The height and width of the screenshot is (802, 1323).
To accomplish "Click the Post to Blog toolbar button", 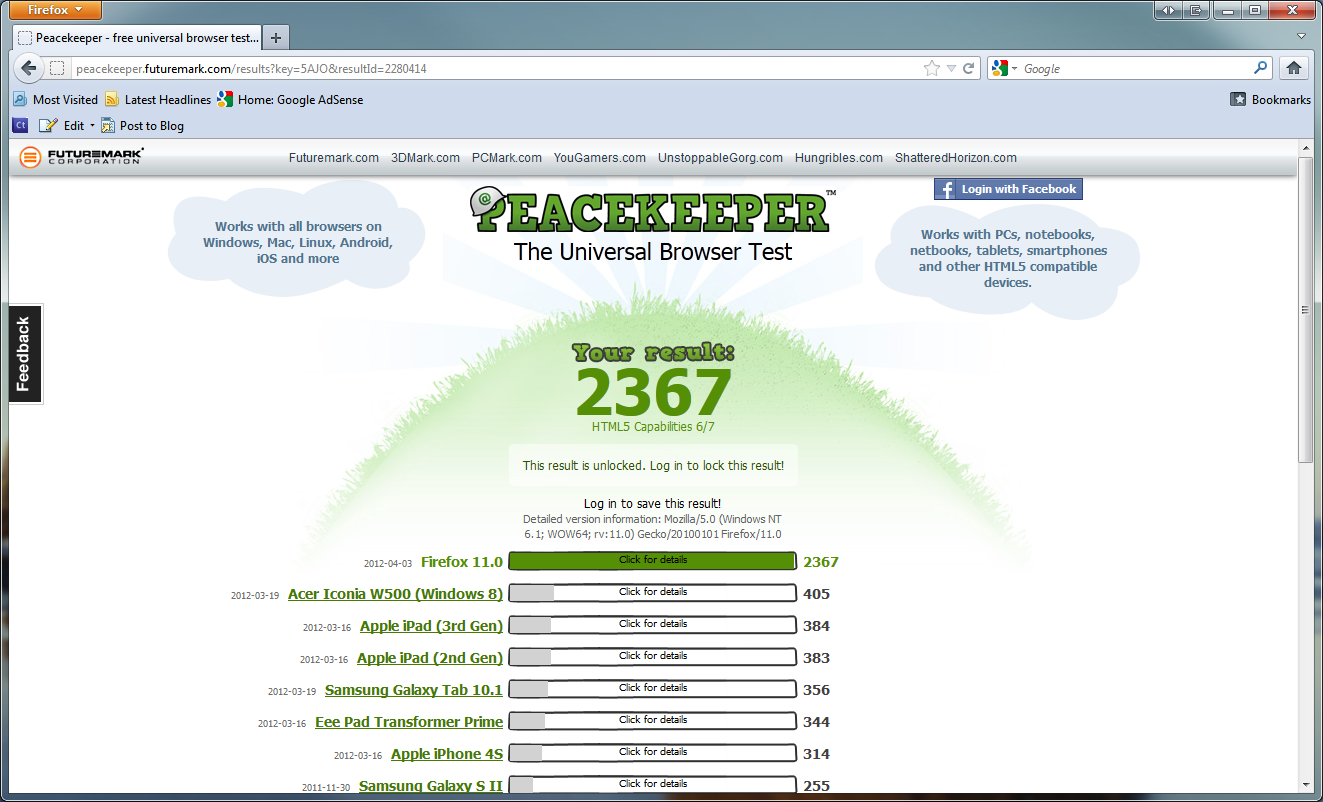I will 142,126.
